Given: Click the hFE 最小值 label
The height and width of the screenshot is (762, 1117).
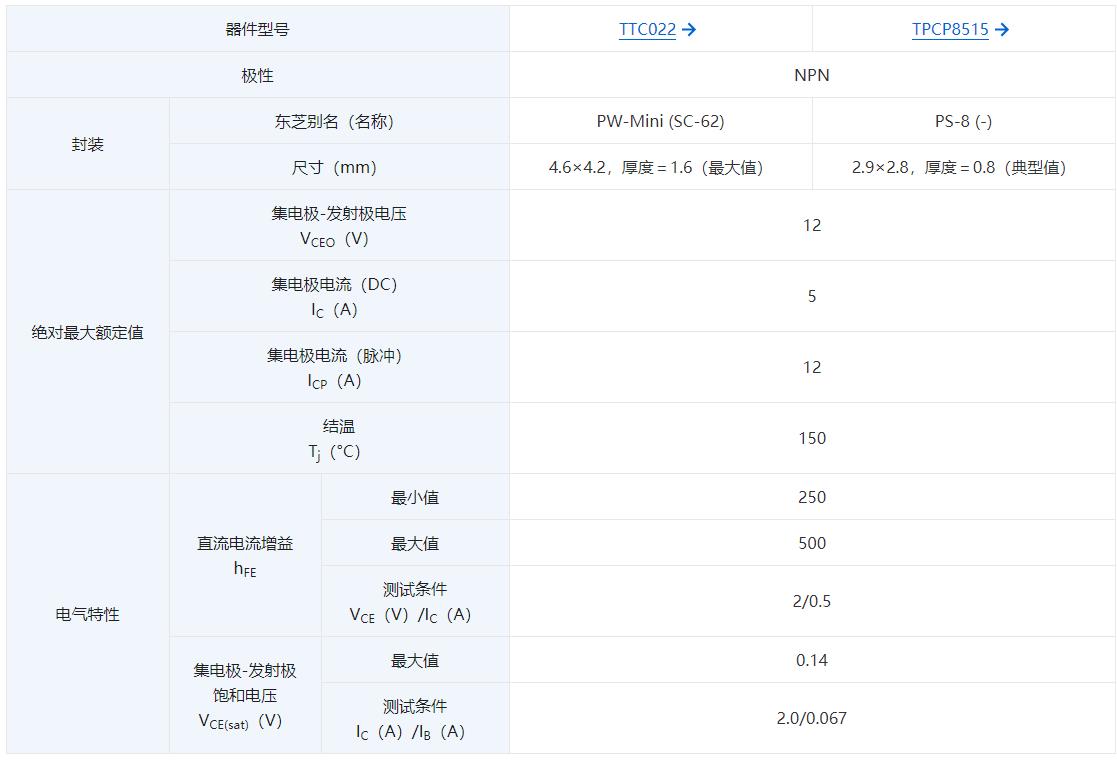Looking at the screenshot, I should coord(415,497).
